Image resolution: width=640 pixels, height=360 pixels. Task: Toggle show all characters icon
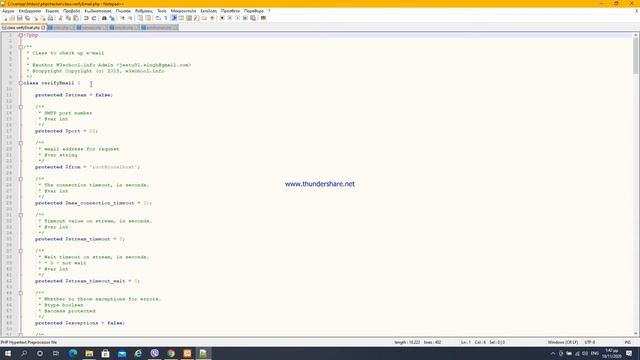(165, 18)
